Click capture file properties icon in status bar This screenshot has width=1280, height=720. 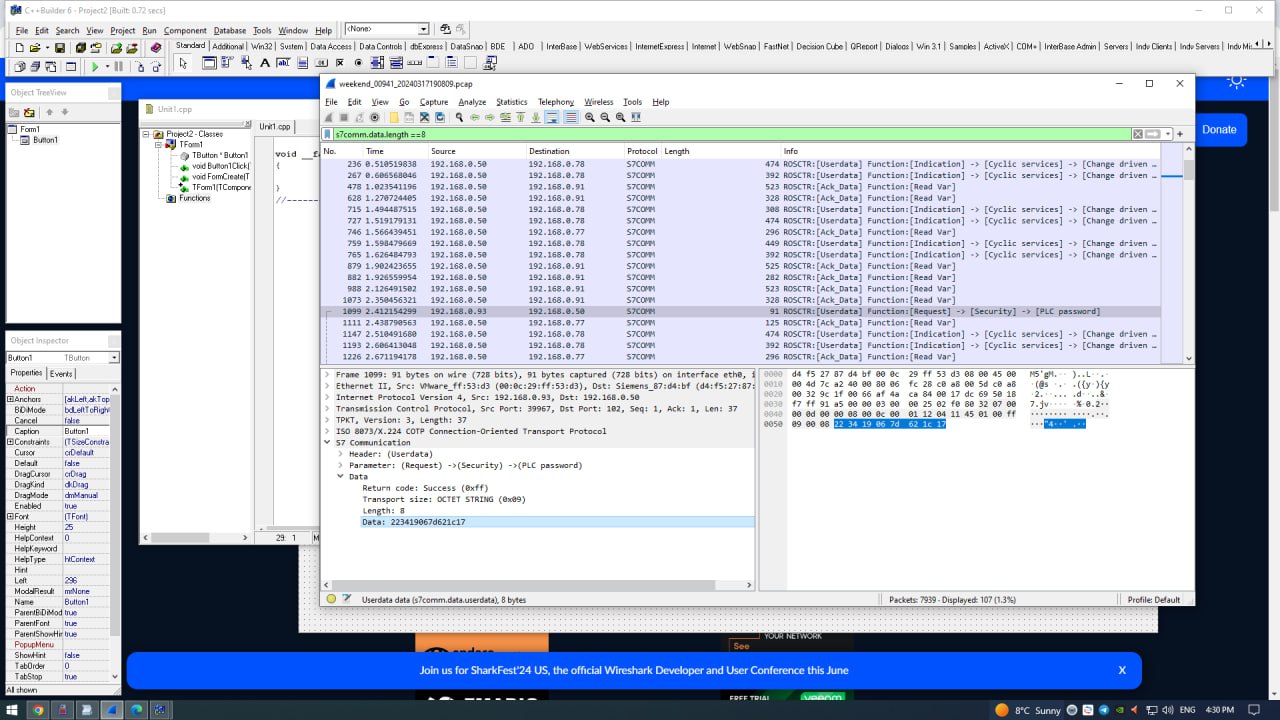pos(347,599)
